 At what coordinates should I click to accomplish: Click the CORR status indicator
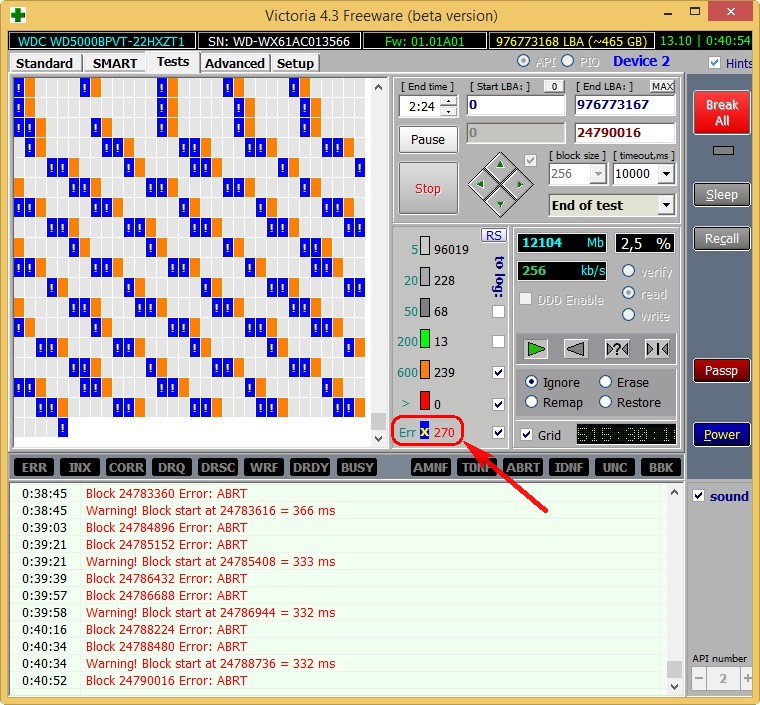(x=126, y=468)
